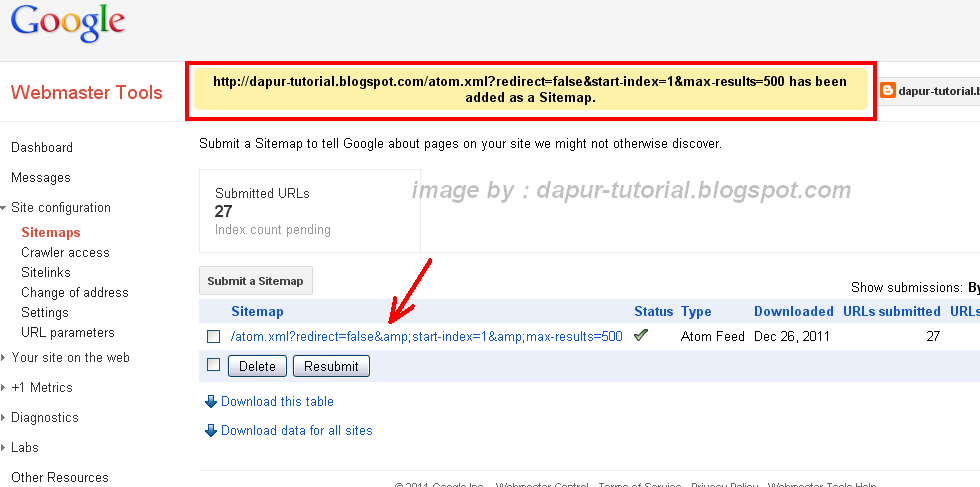Select Sitemaps in the sidebar

pyautogui.click(x=51, y=233)
